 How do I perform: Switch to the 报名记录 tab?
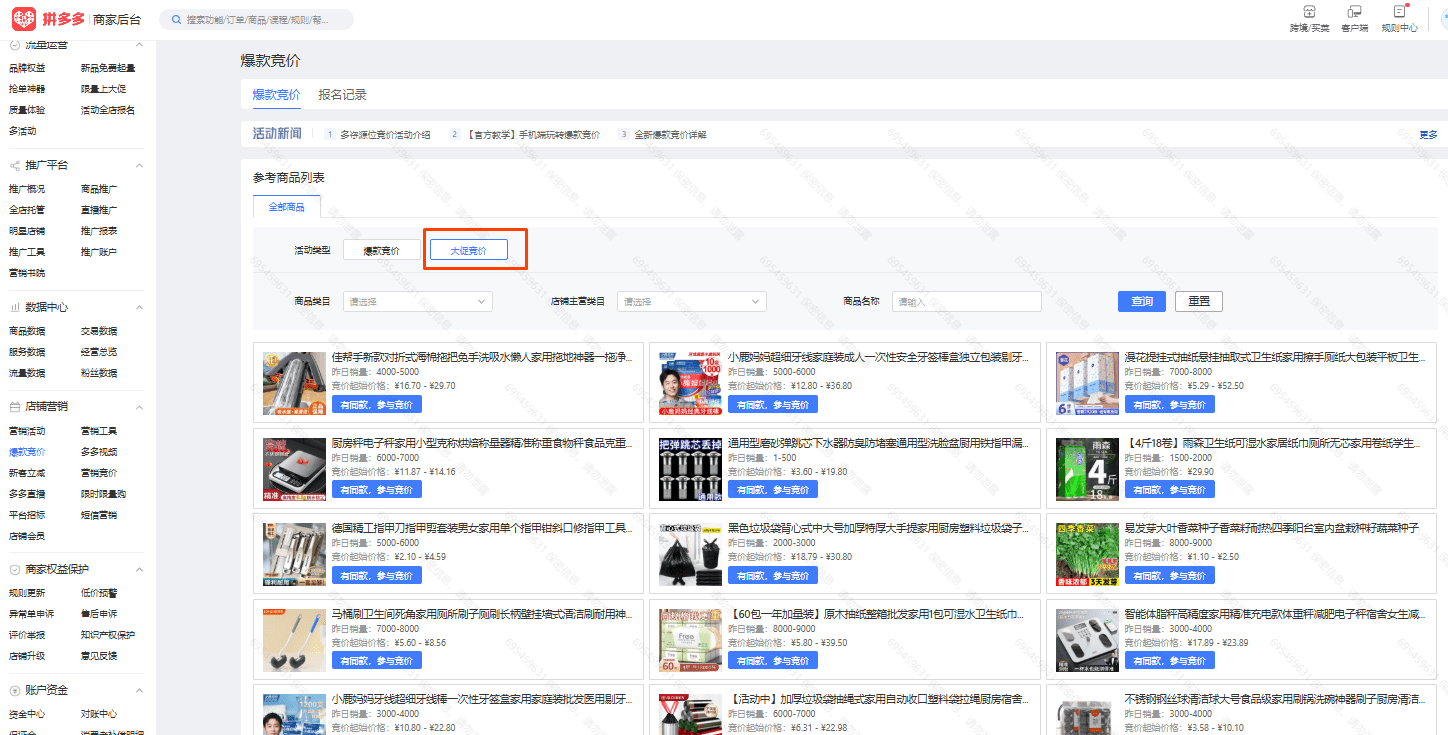click(x=342, y=95)
